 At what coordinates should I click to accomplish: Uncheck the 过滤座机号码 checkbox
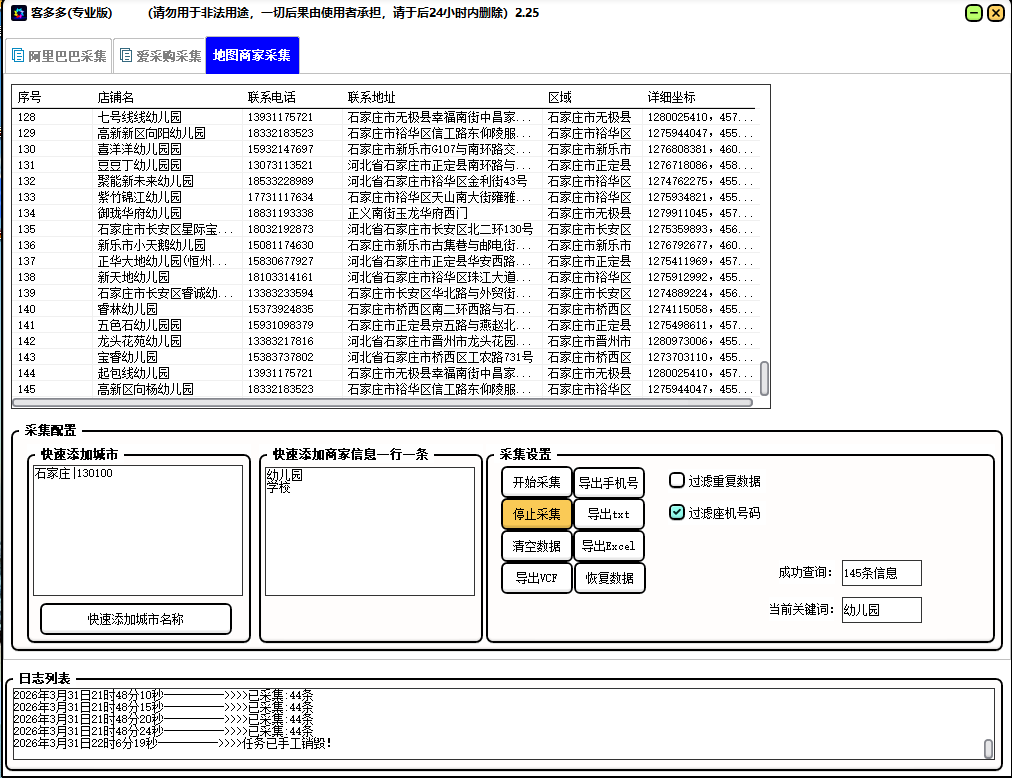pyautogui.click(x=677, y=512)
